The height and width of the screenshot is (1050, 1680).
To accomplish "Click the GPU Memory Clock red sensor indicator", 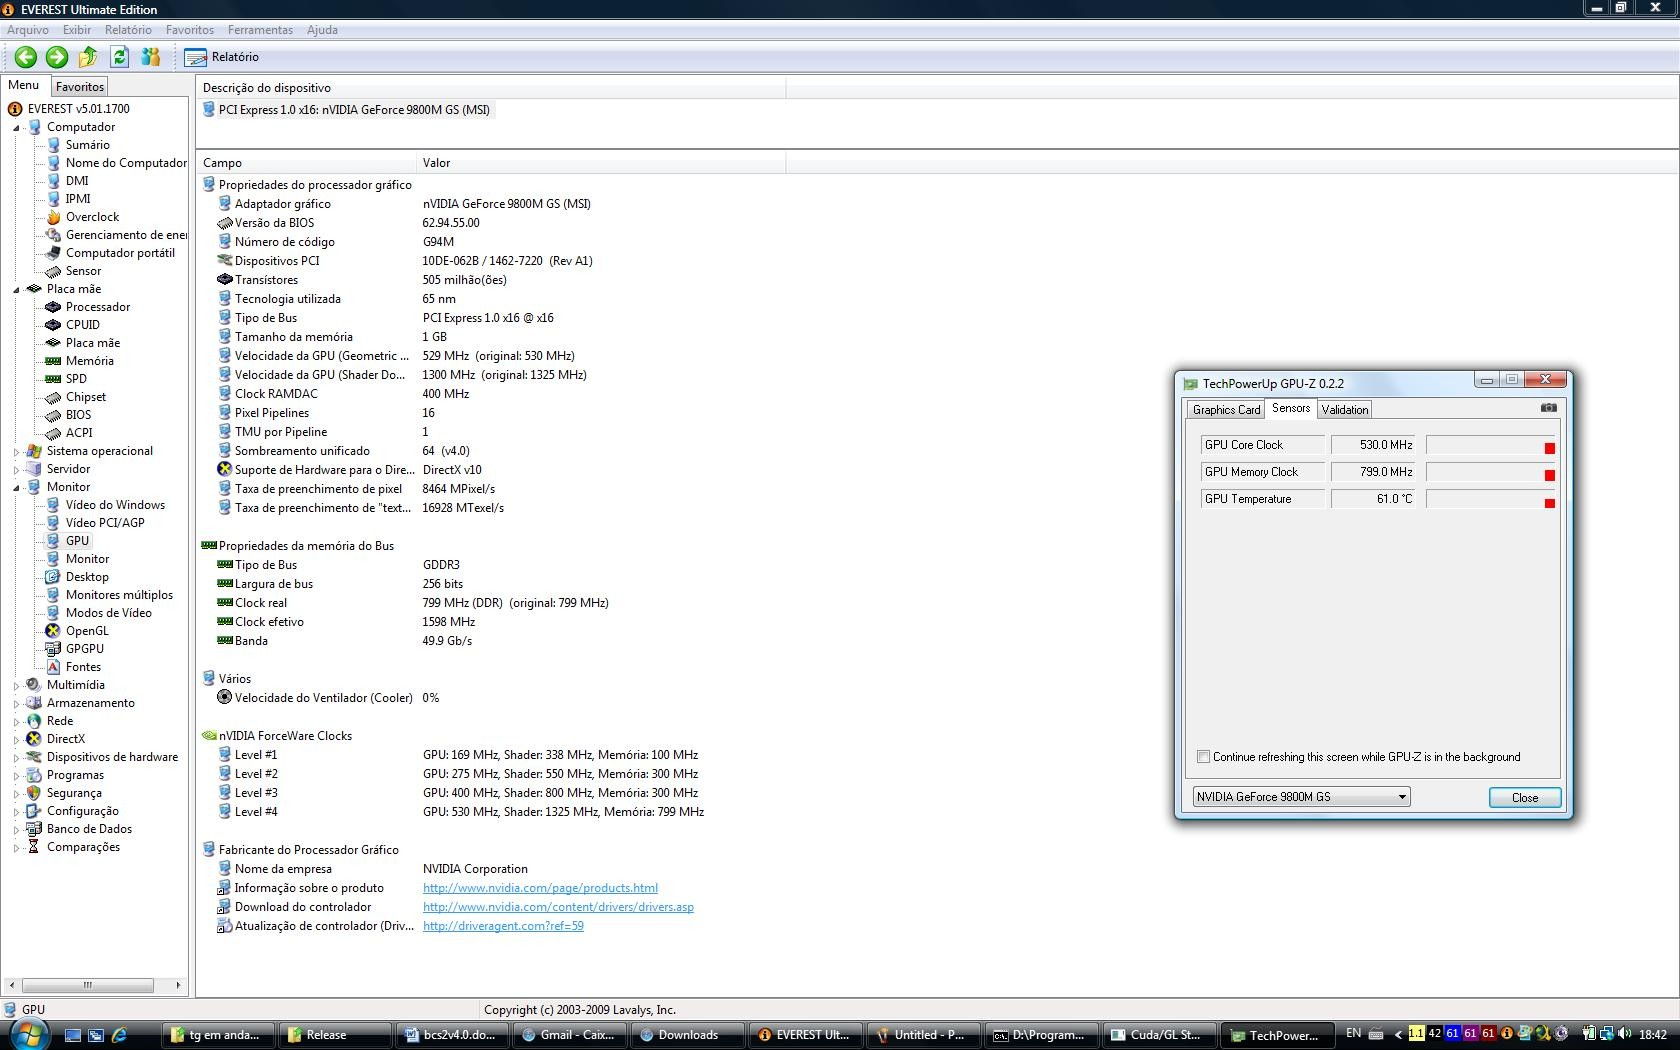I will 1550,475.
